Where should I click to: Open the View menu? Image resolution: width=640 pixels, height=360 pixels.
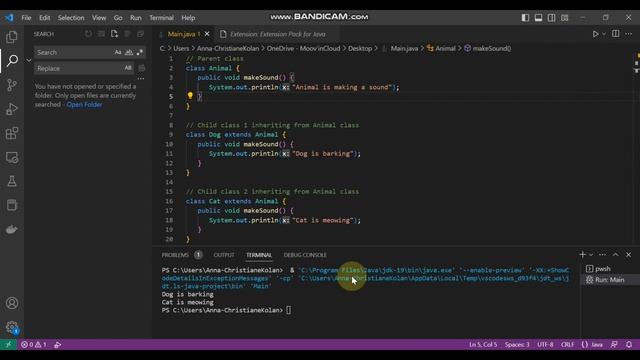[x=99, y=18]
